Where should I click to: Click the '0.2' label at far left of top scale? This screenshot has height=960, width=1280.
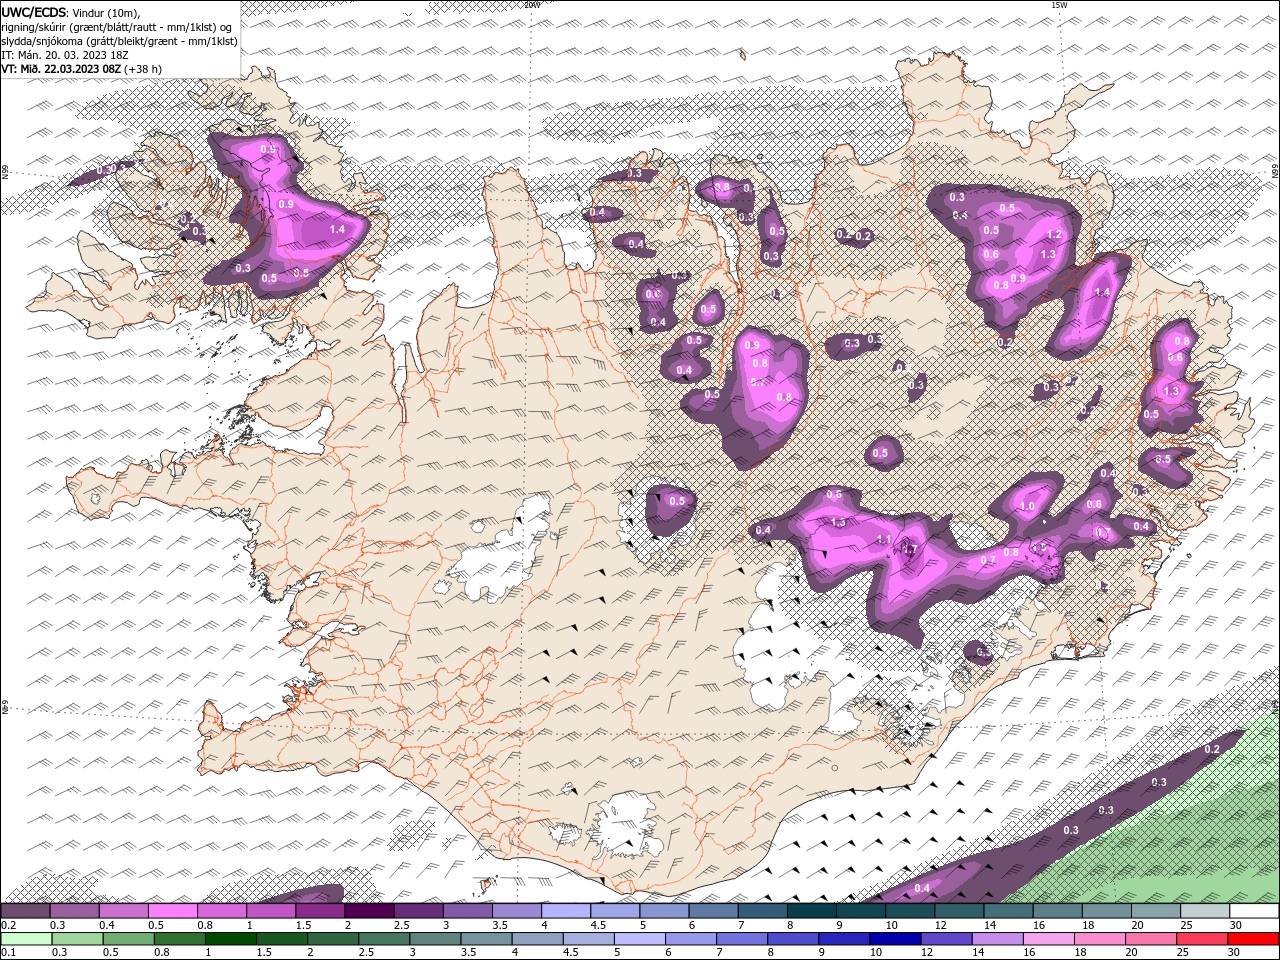pyautogui.click(x=9, y=925)
